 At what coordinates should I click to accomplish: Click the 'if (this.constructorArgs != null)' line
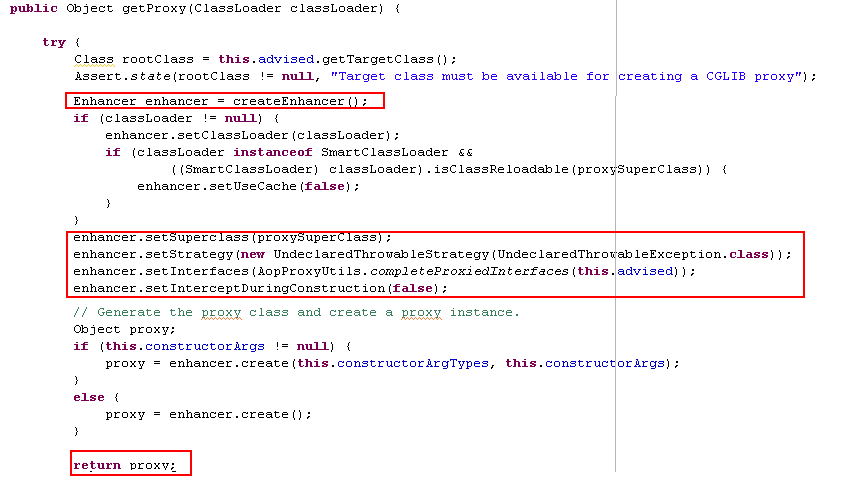tap(212, 347)
